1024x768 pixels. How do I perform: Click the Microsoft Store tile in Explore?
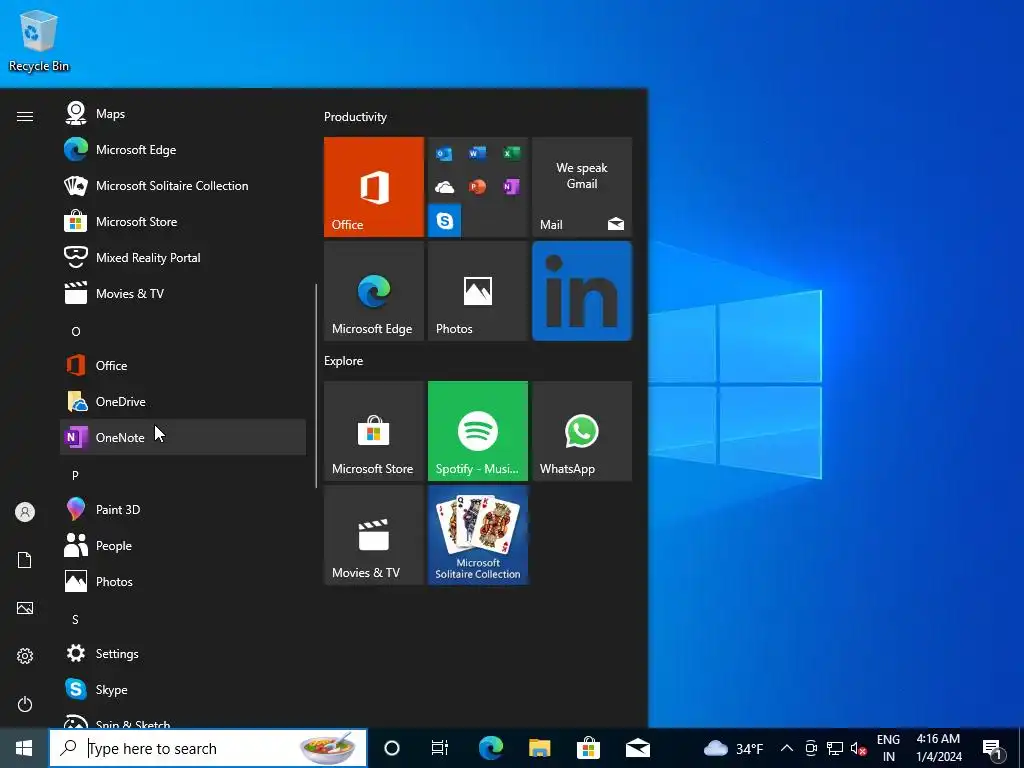pyautogui.click(x=374, y=431)
